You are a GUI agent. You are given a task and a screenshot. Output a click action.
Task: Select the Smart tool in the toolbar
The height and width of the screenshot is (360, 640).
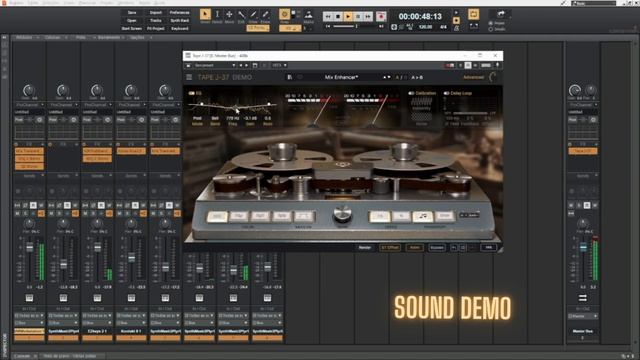(205, 15)
